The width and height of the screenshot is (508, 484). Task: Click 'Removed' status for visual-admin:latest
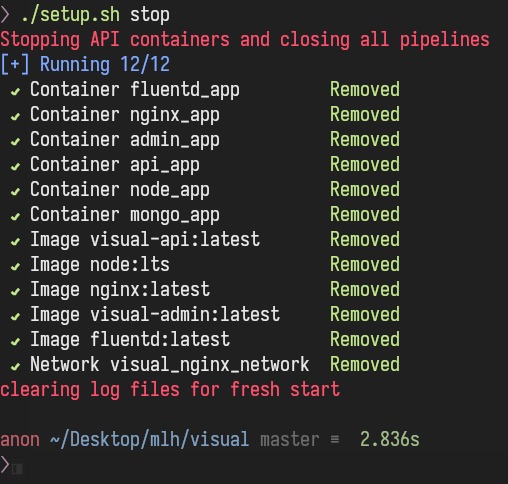coord(365,314)
